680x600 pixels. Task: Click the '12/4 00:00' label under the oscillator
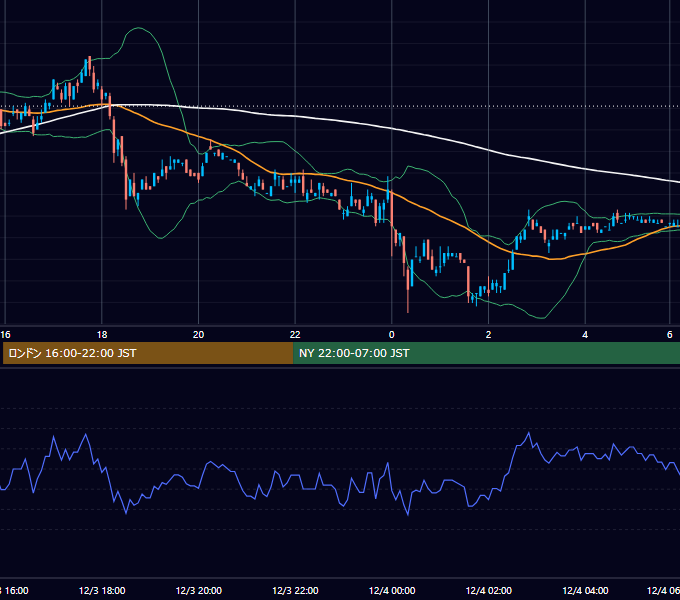tap(392, 590)
